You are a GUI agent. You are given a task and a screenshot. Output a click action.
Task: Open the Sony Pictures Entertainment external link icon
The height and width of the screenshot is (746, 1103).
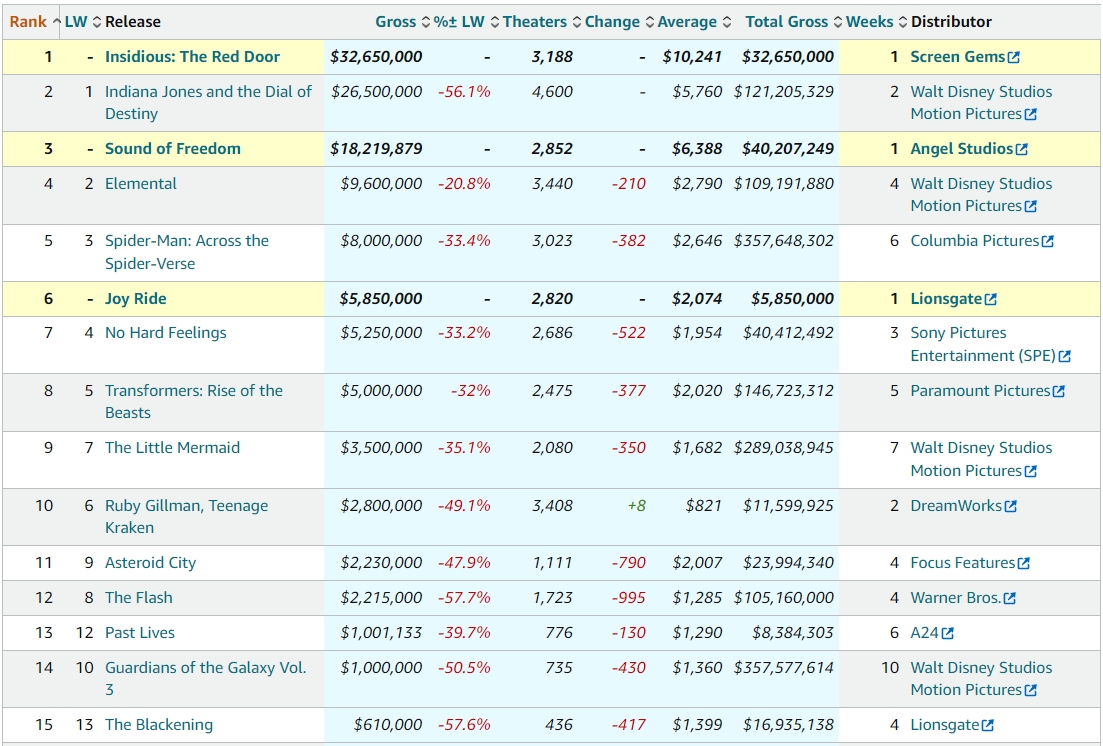click(1065, 357)
